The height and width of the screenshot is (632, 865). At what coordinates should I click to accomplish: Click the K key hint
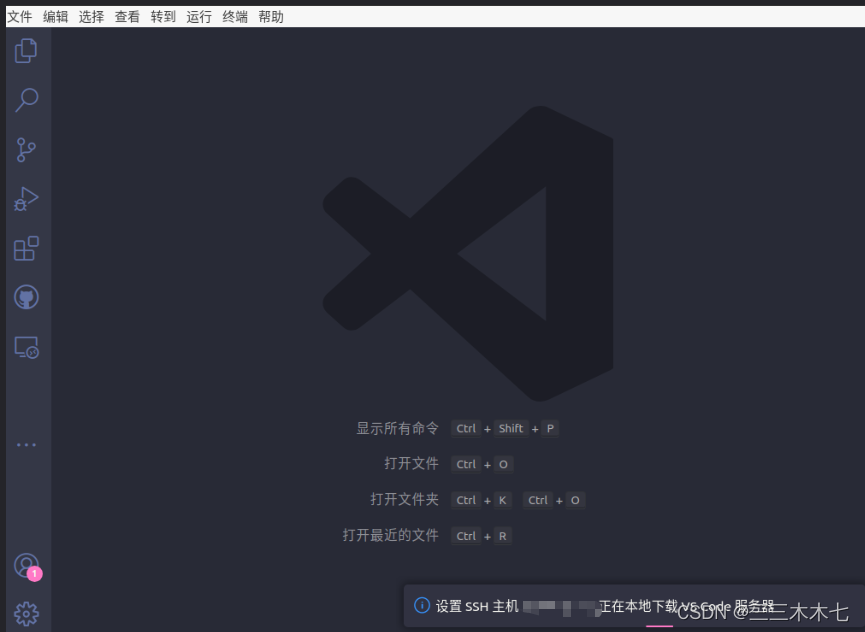[503, 500]
